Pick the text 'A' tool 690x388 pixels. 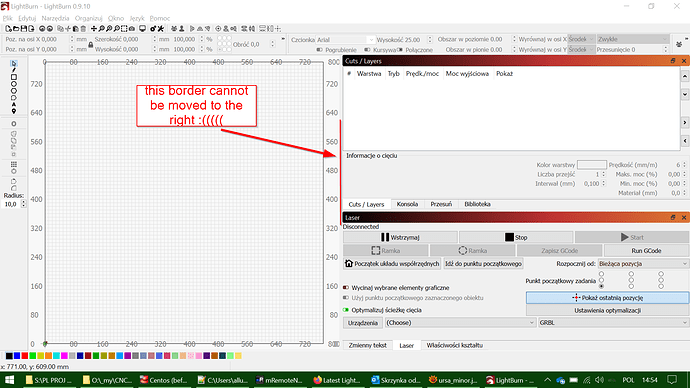[x=14, y=105]
